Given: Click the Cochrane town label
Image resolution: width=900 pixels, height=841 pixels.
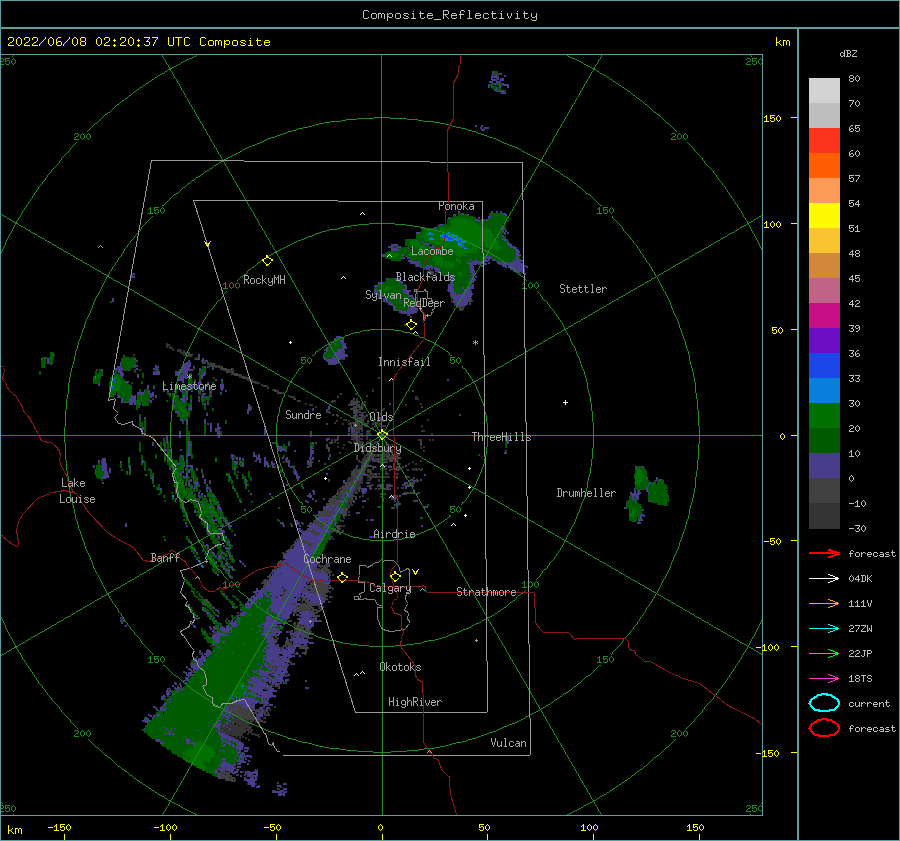Looking at the screenshot, I should click(327, 559).
